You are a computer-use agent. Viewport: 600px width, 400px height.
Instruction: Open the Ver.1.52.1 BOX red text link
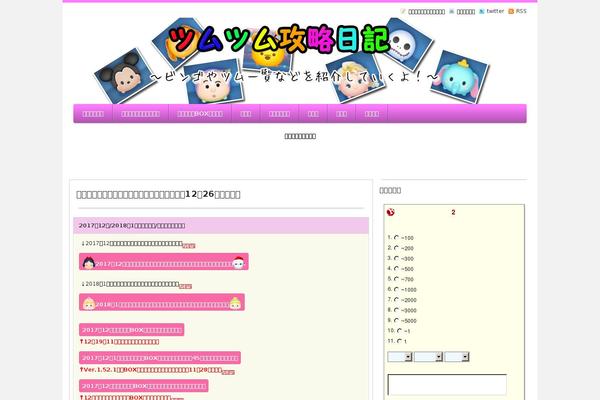coord(151,370)
